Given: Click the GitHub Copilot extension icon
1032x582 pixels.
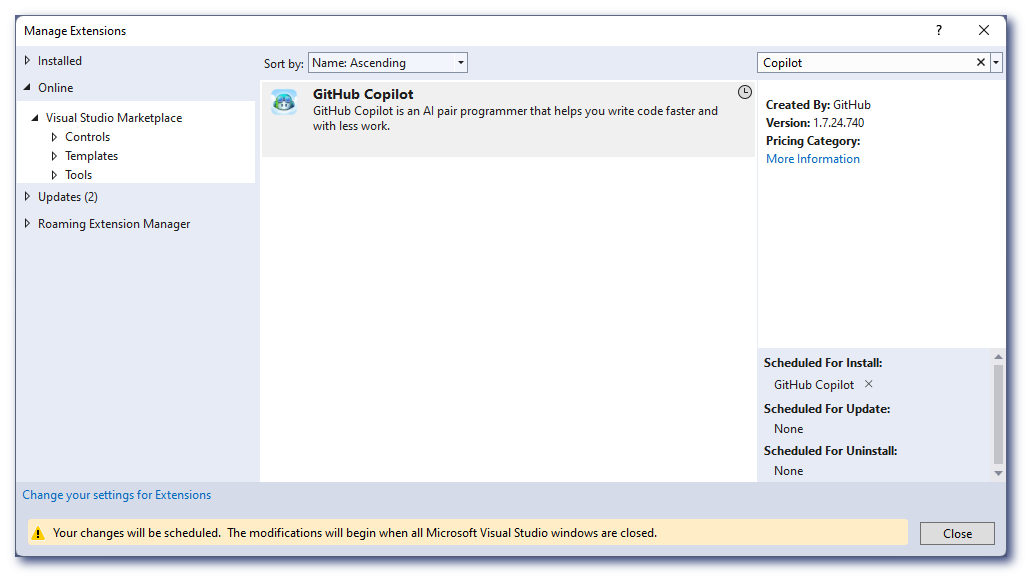Looking at the screenshot, I should pos(284,102).
